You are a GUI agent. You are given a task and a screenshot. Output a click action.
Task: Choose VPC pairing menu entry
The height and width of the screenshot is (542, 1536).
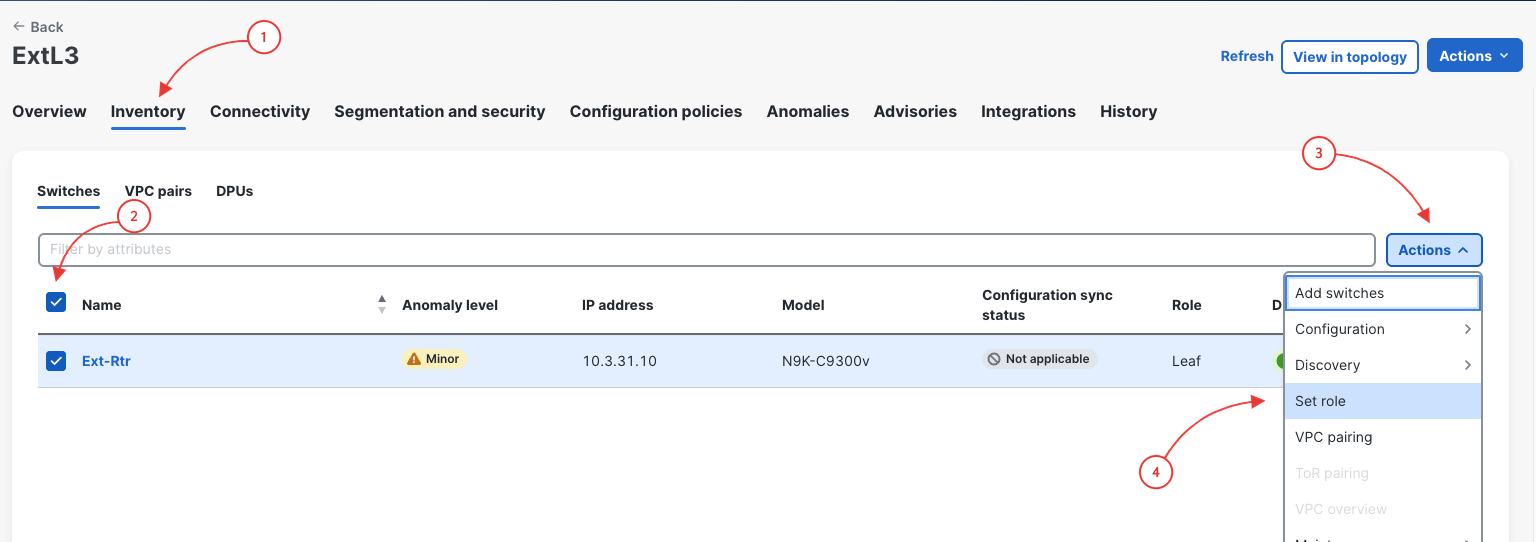(x=1383, y=437)
